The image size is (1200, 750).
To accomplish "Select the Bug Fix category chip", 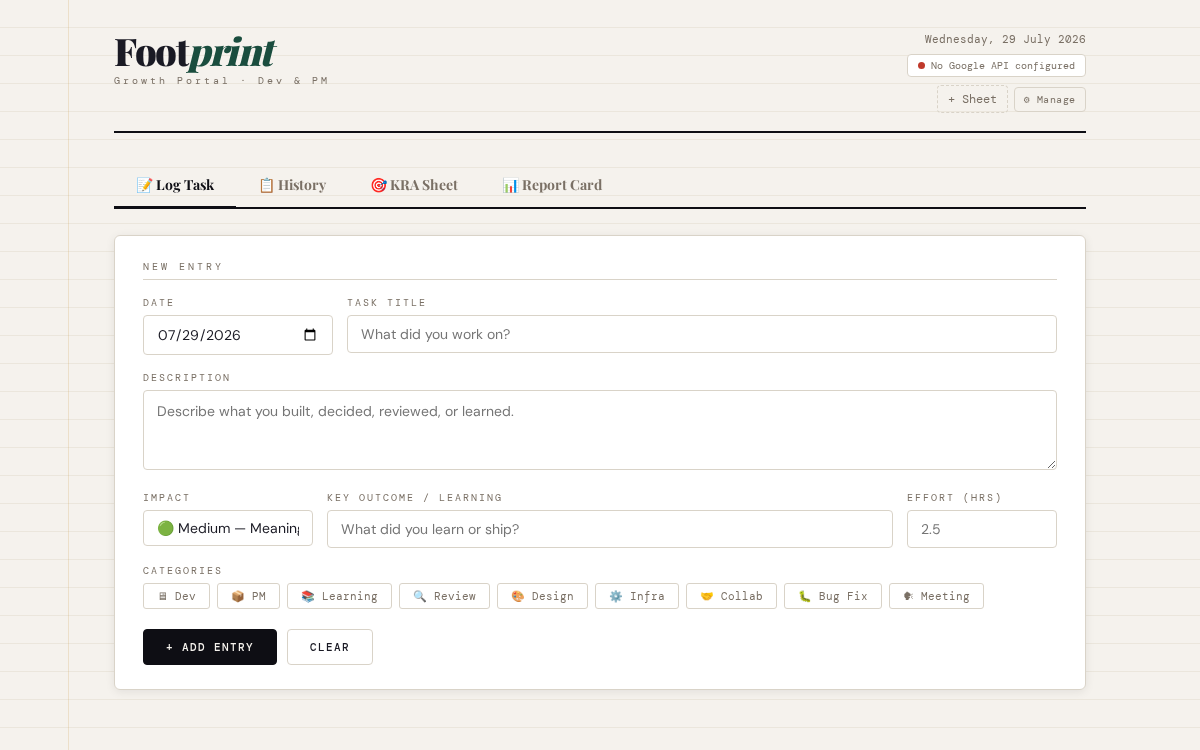I will pyautogui.click(x=833, y=596).
